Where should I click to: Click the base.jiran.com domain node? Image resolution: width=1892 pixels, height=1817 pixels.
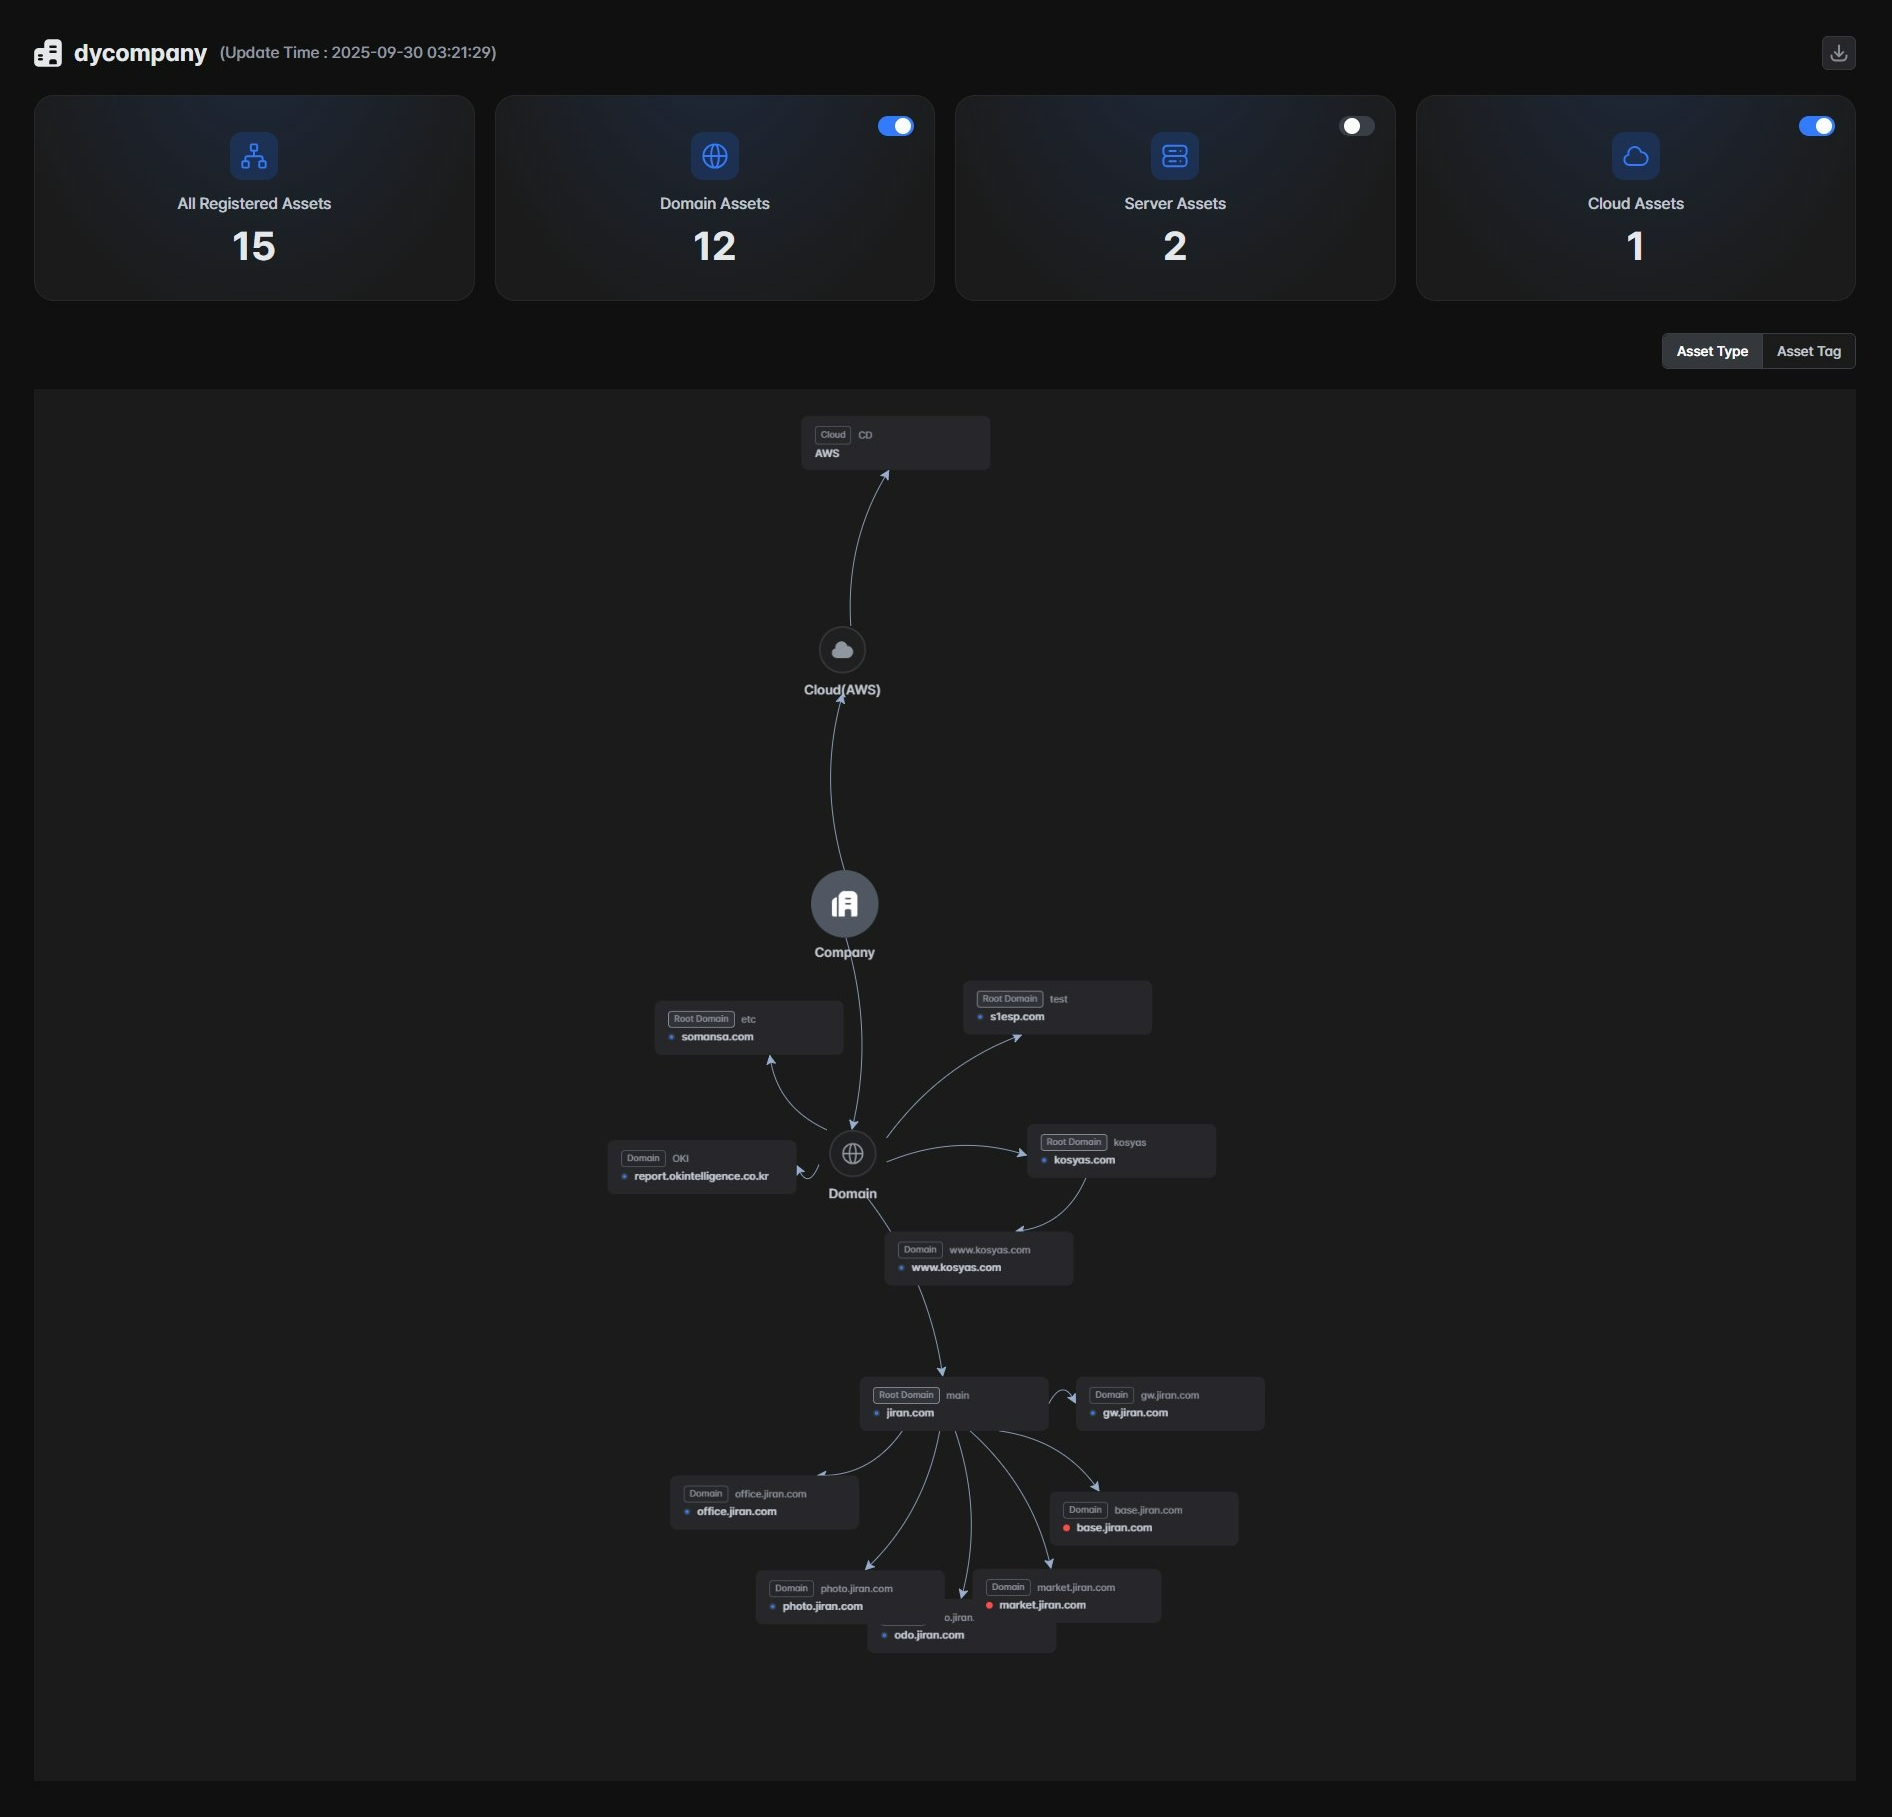(x=1143, y=1519)
